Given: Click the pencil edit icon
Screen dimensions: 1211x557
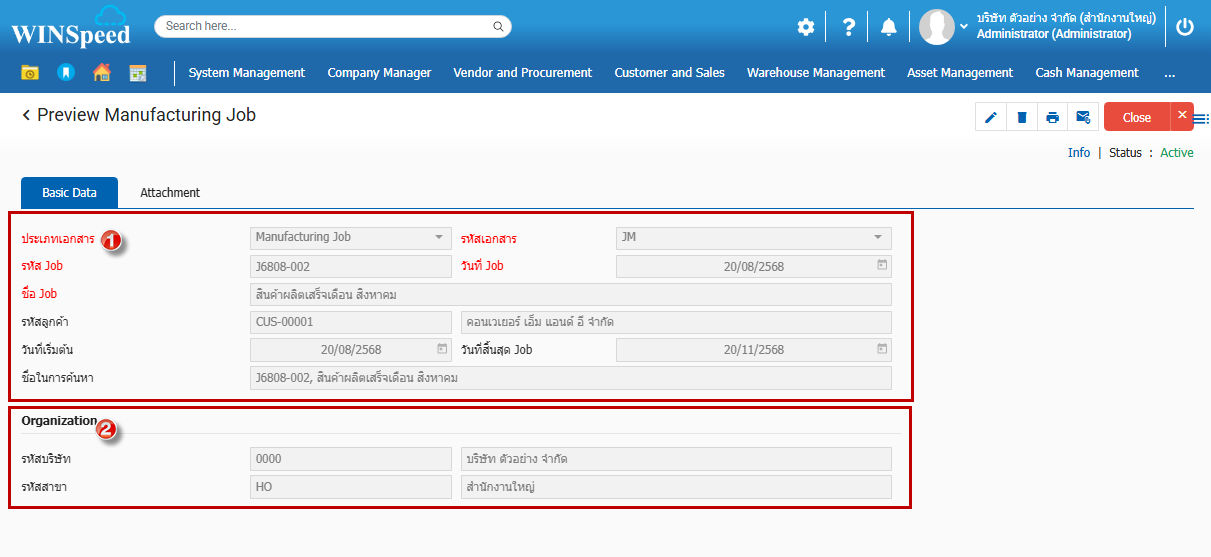Looking at the screenshot, I should [x=991, y=117].
